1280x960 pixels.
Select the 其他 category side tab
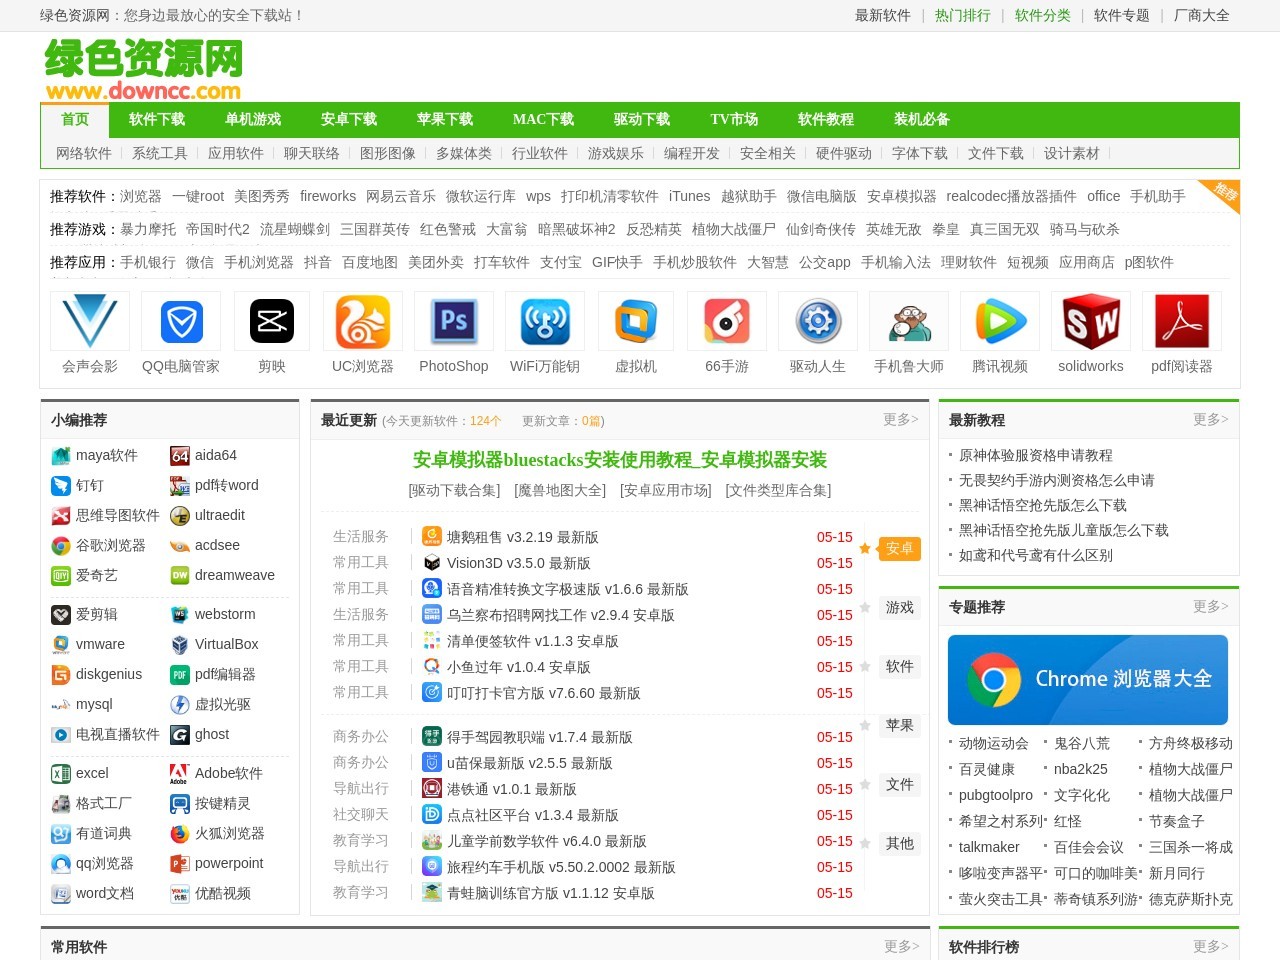click(x=899, y=843)
